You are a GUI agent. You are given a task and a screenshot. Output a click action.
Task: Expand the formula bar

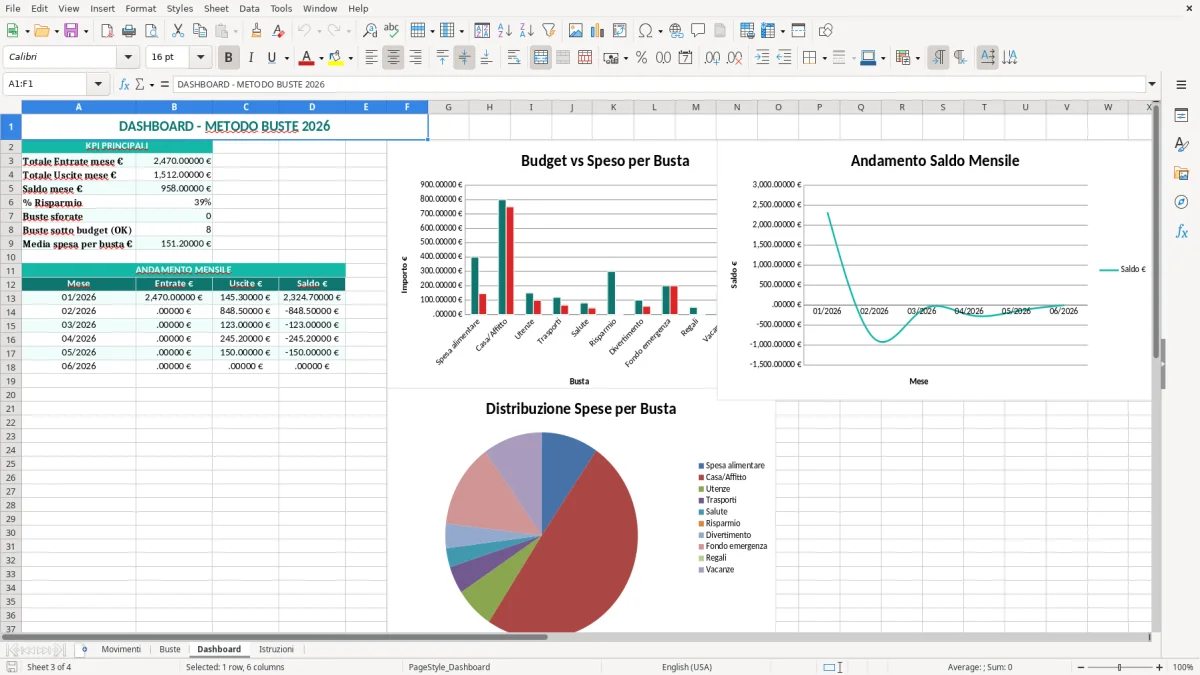click(1152, 85)
